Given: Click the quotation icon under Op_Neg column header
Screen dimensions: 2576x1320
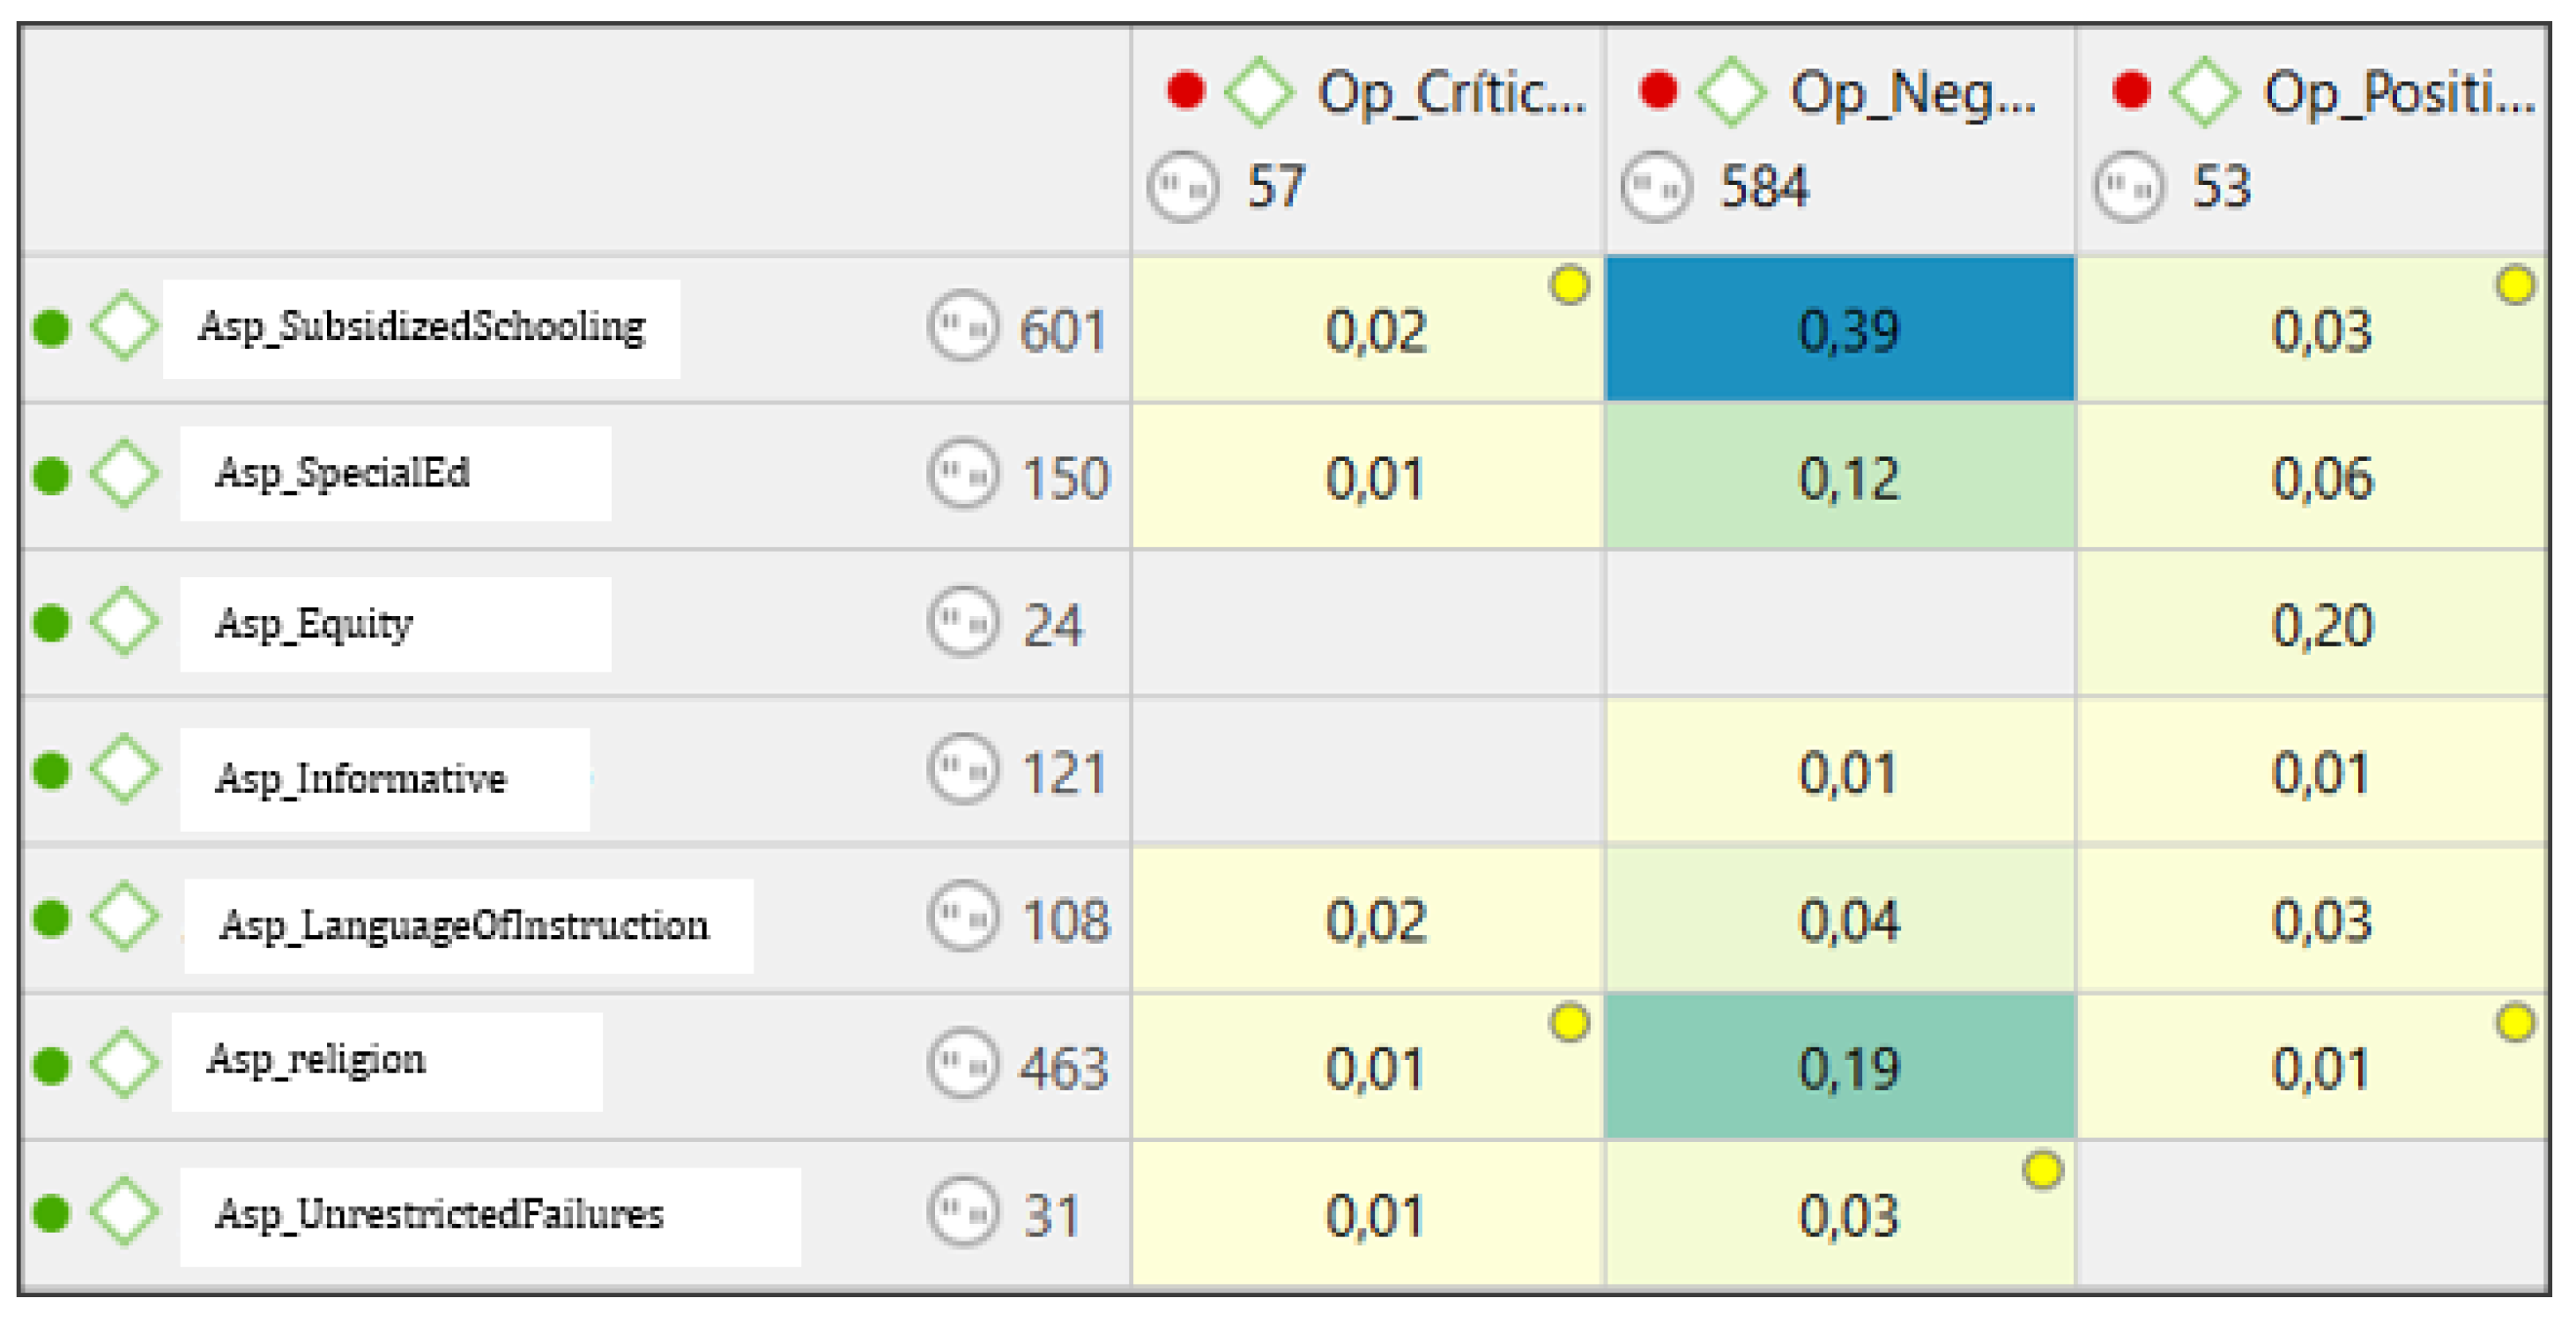Looking at the screenshot, I should tap(1656, 186).
